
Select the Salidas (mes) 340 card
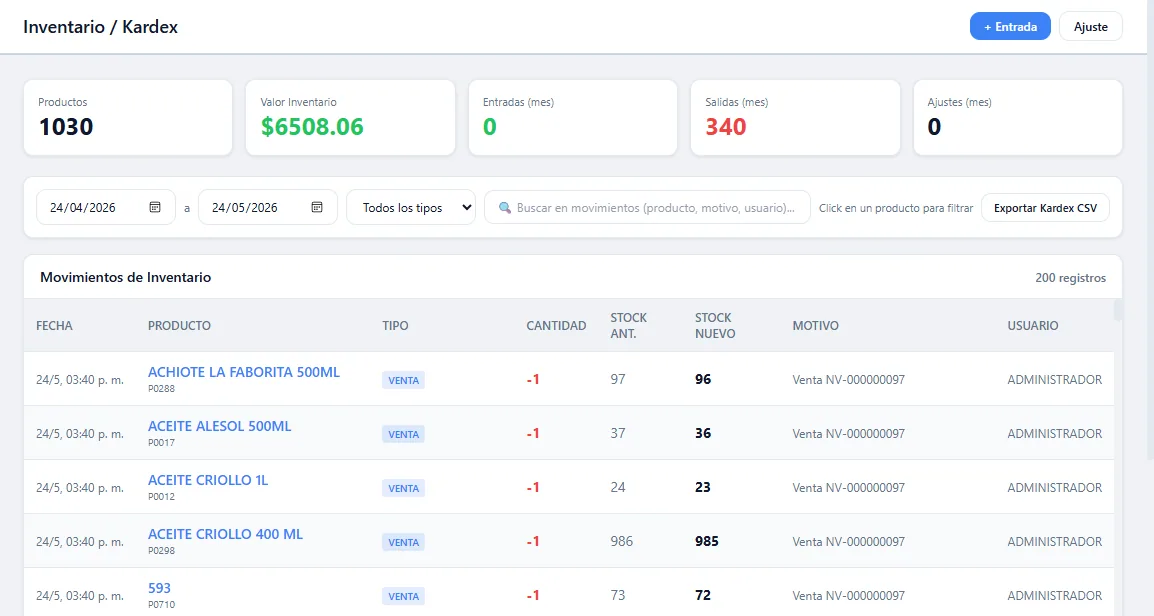click(x=795, y=118)
